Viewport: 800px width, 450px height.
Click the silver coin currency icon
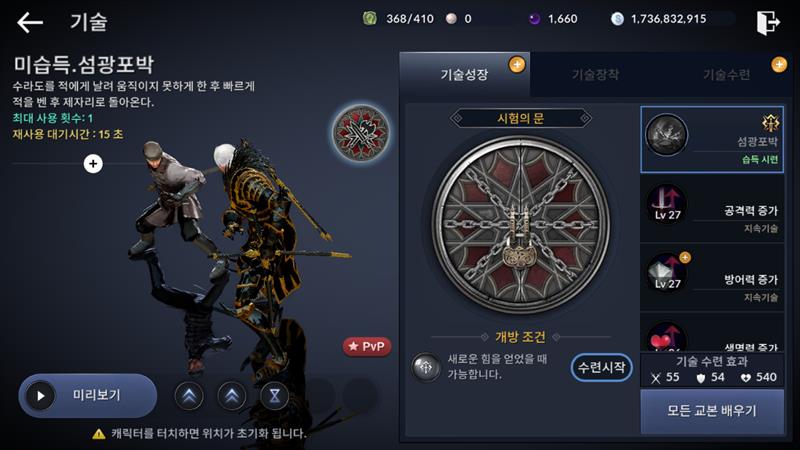coord(617,19)
